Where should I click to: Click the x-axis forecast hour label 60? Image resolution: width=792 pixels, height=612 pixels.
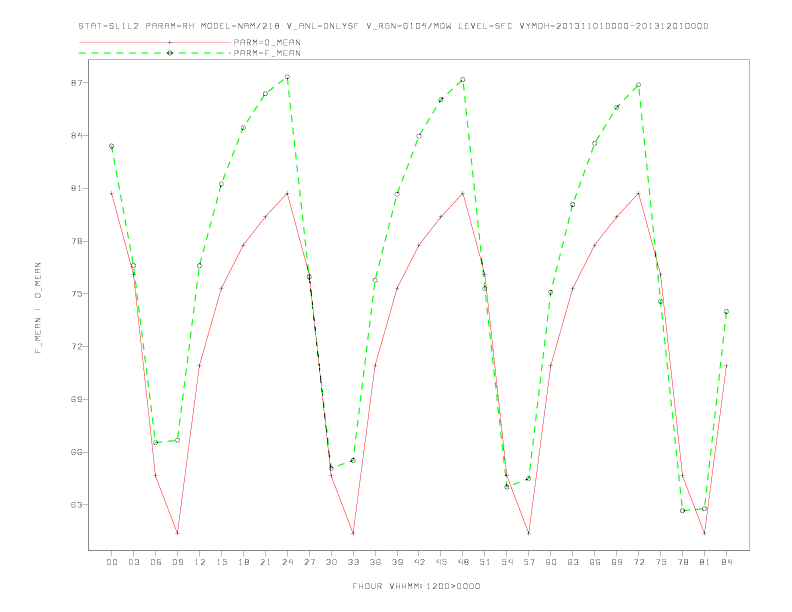[x=551, y=562]
